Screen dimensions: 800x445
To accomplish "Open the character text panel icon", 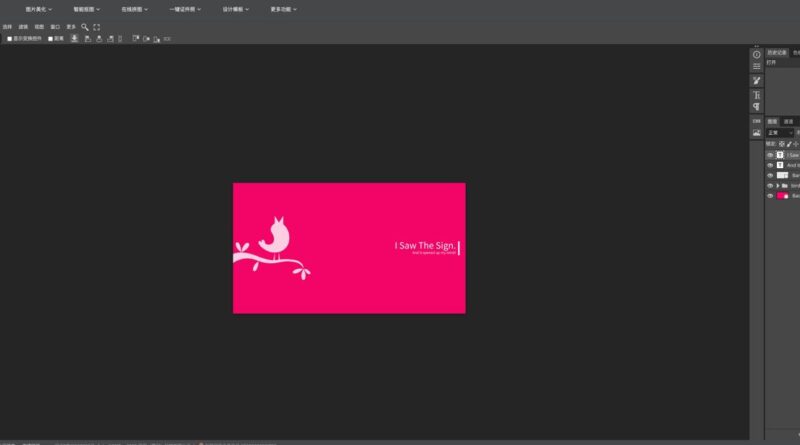I will click(x=756, y=94).
